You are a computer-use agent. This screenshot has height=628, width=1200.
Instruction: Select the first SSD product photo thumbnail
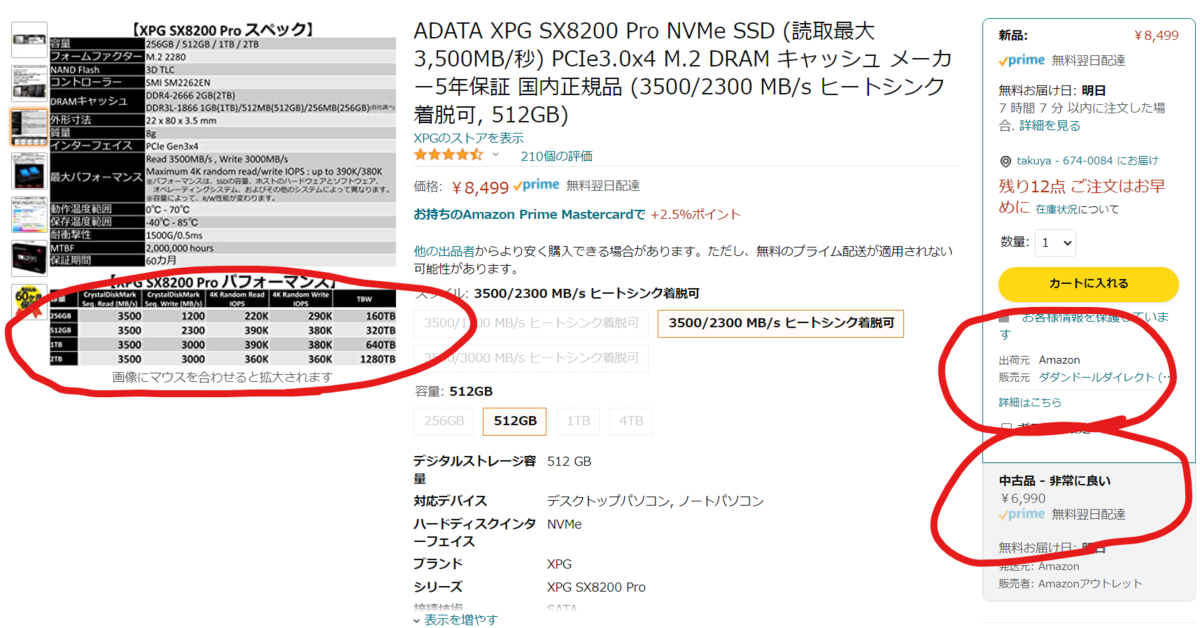tap(29, 39)
